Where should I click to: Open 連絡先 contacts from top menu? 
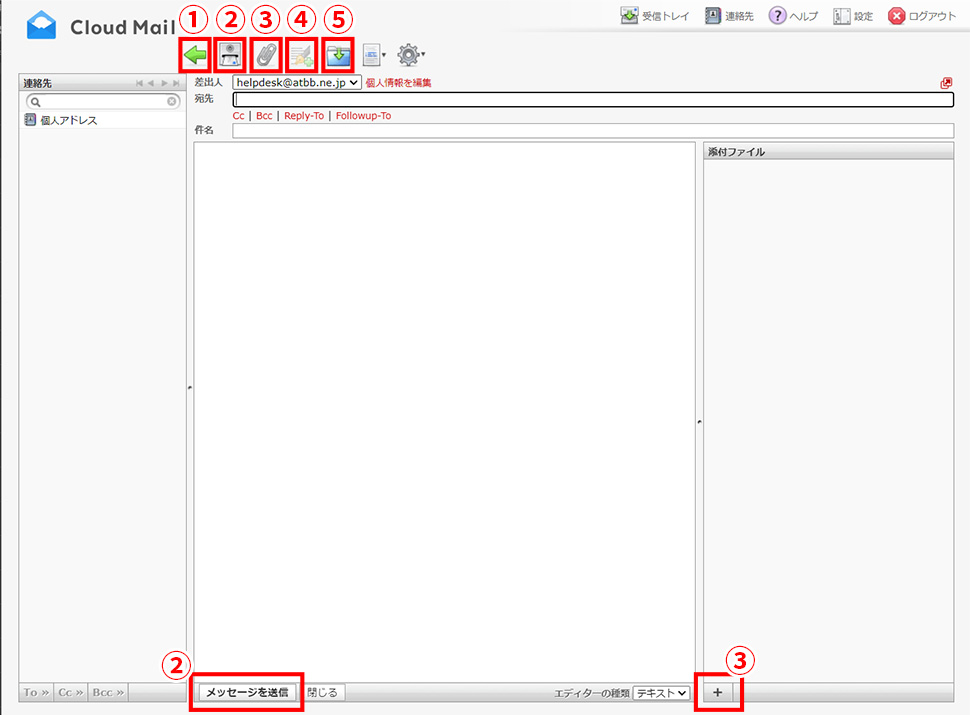[730, 16]
